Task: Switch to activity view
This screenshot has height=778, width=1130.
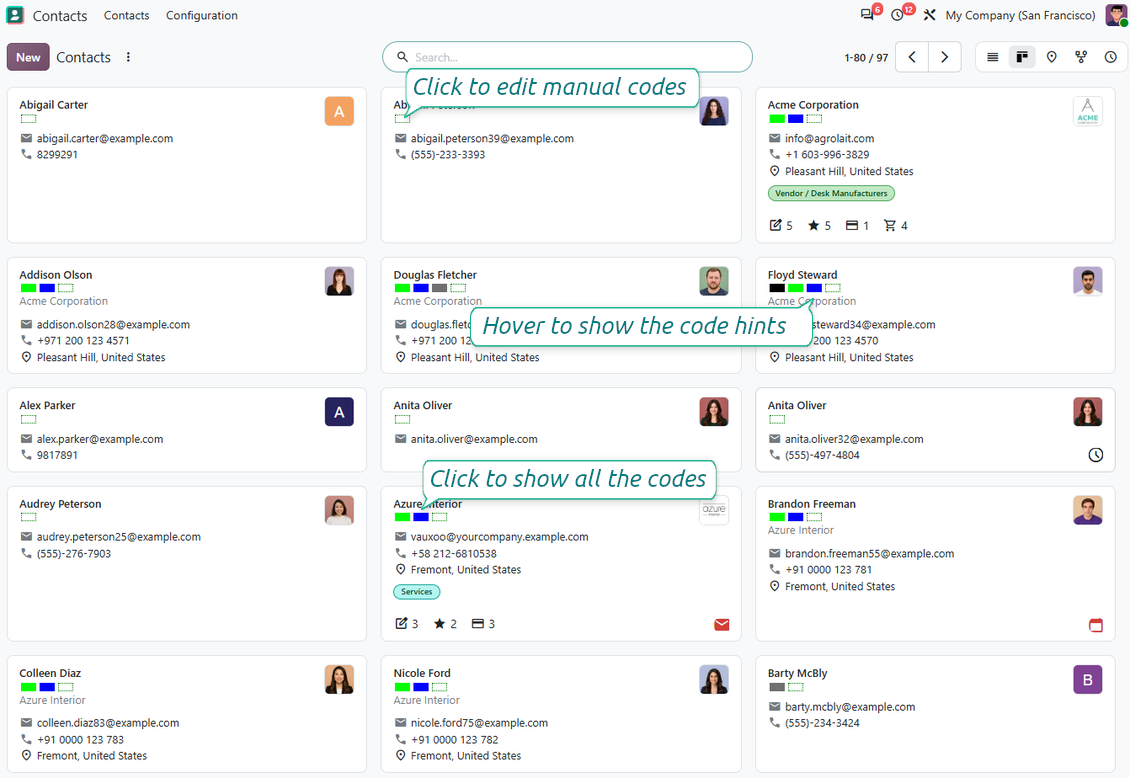Action: click(1111, 57)
